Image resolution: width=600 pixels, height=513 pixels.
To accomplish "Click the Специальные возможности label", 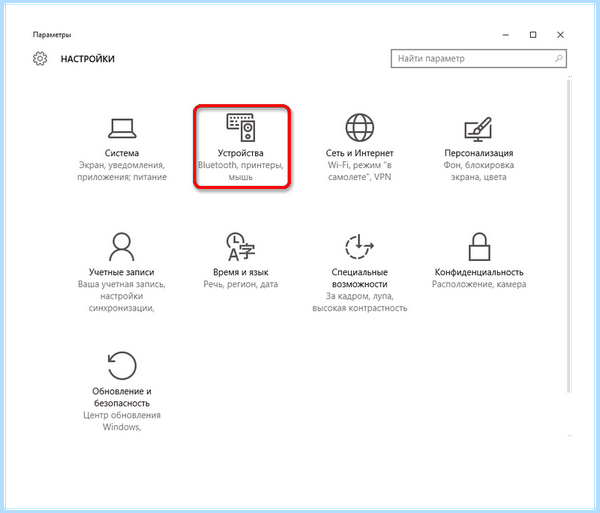I will point(359,278).
